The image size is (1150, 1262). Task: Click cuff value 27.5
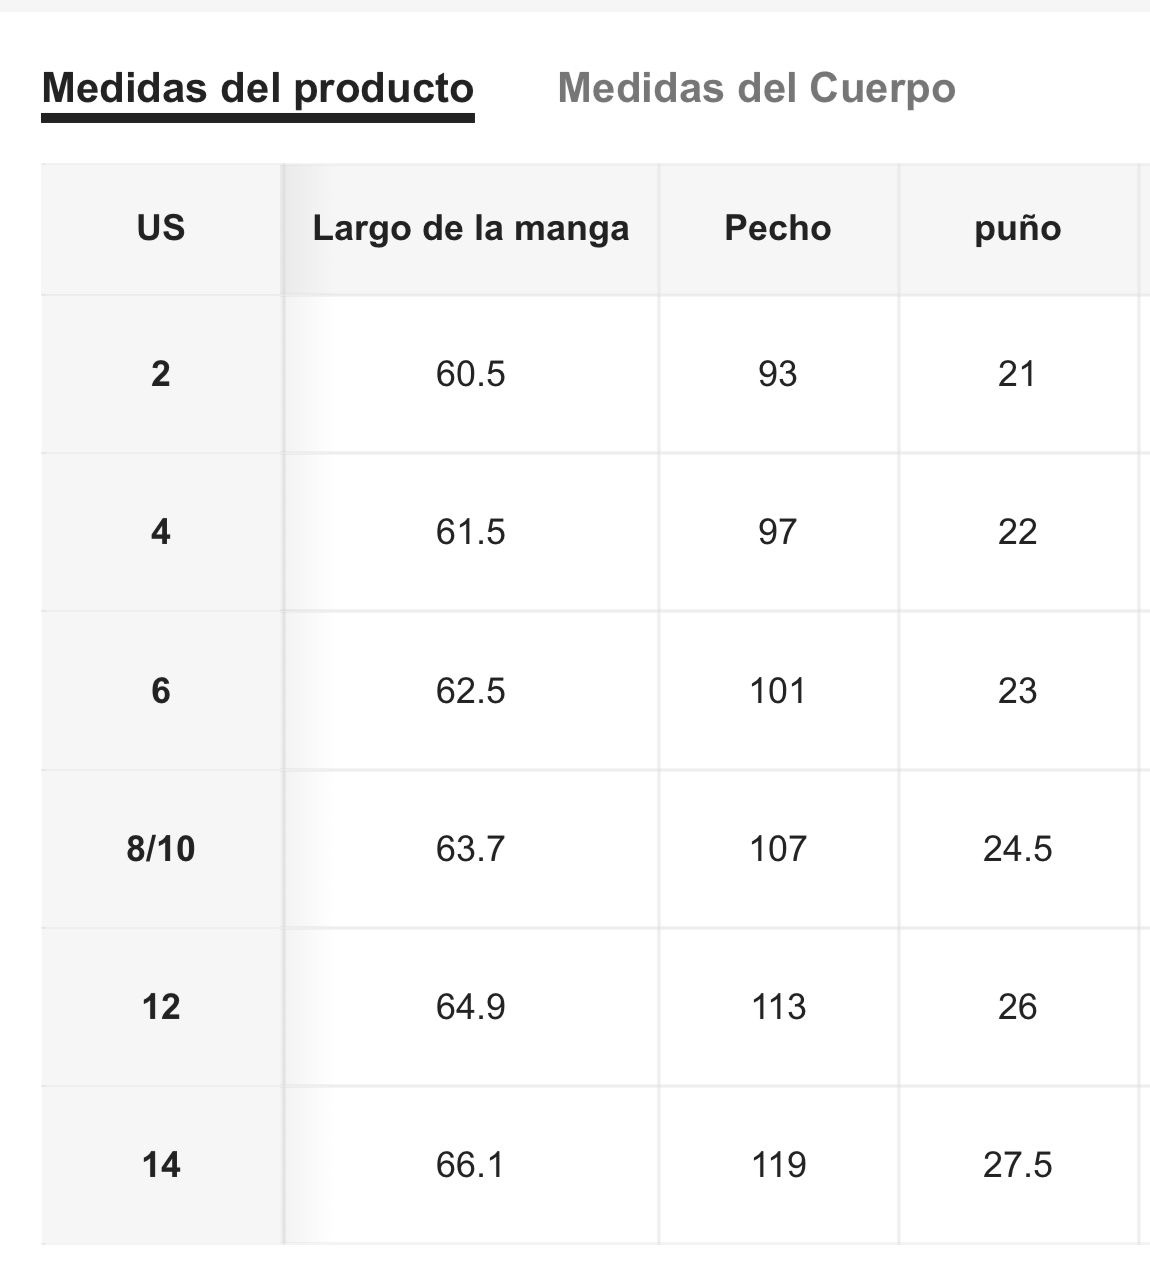[1018, 1165]
